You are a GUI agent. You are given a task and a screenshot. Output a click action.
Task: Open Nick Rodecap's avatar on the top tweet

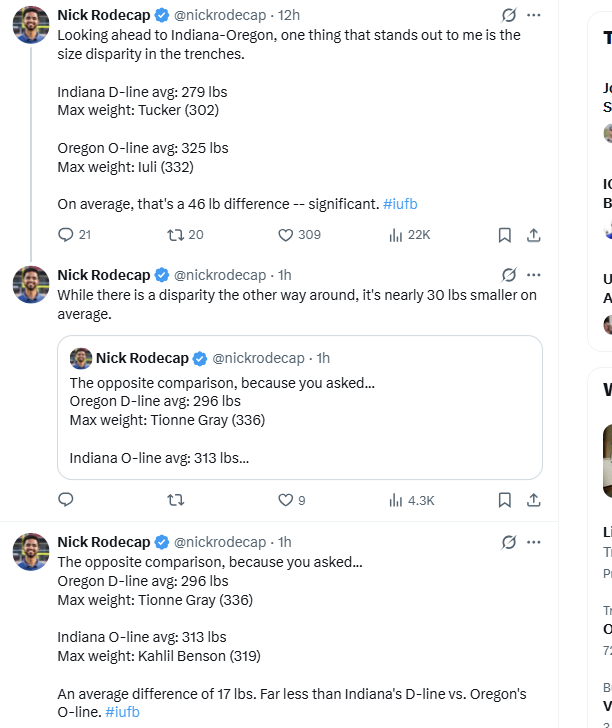tap(31, 24)
